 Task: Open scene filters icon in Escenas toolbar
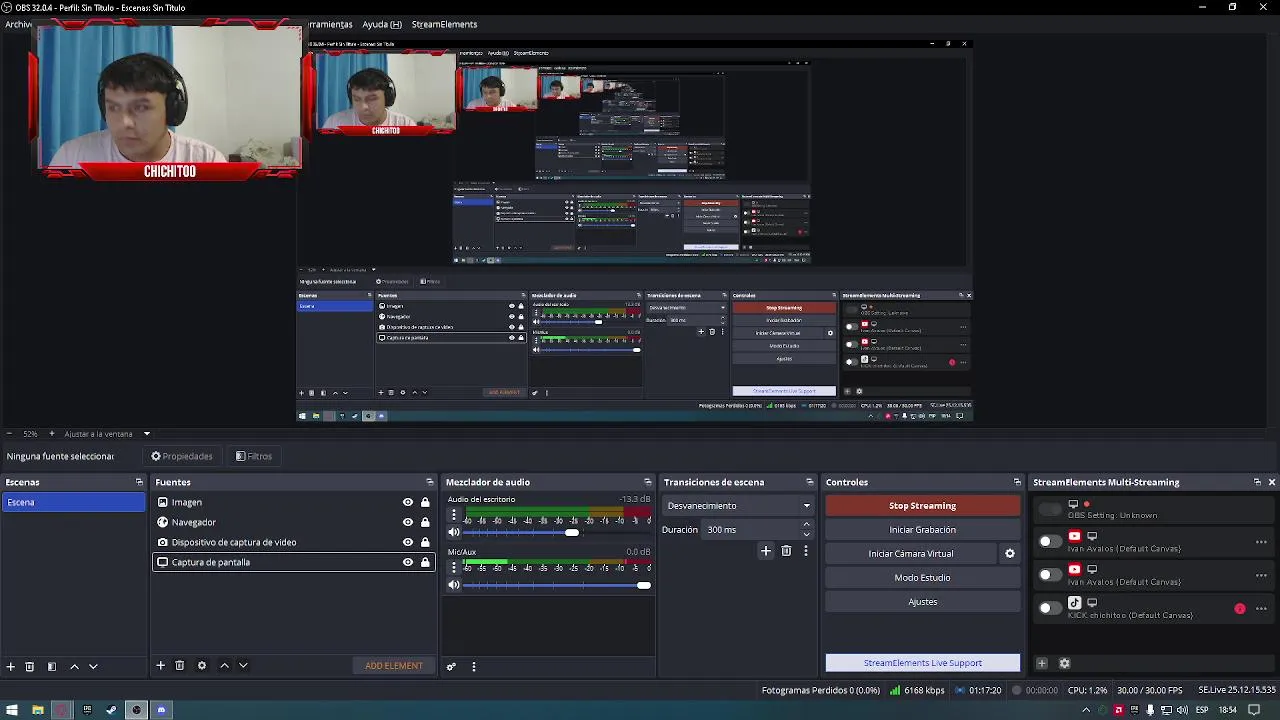52,666
